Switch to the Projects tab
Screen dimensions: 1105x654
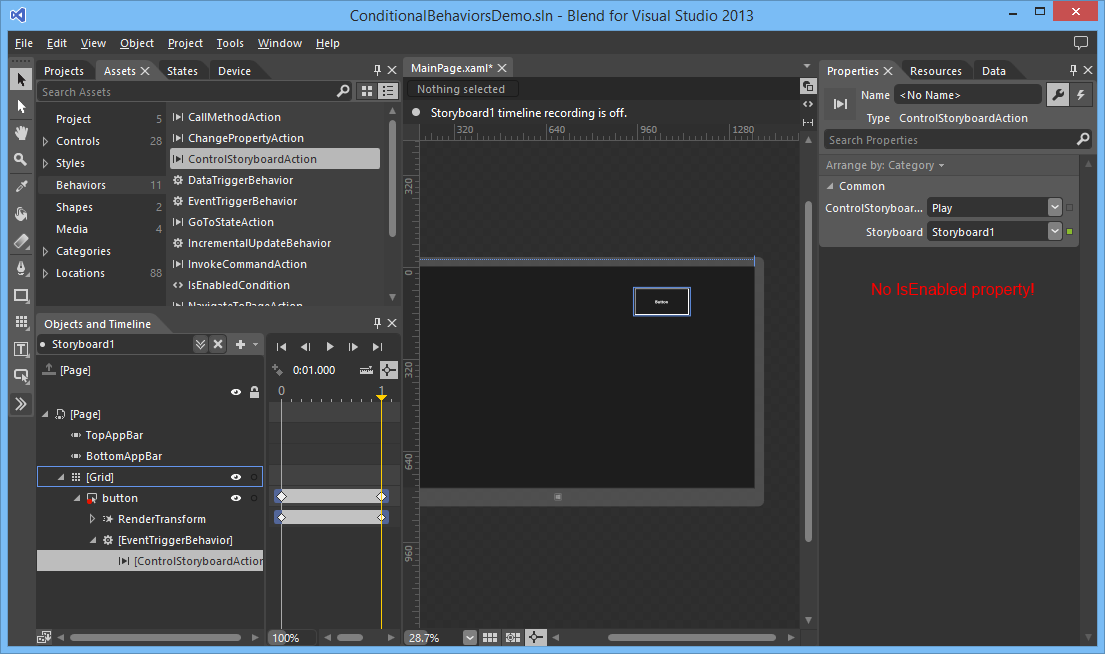63,70
